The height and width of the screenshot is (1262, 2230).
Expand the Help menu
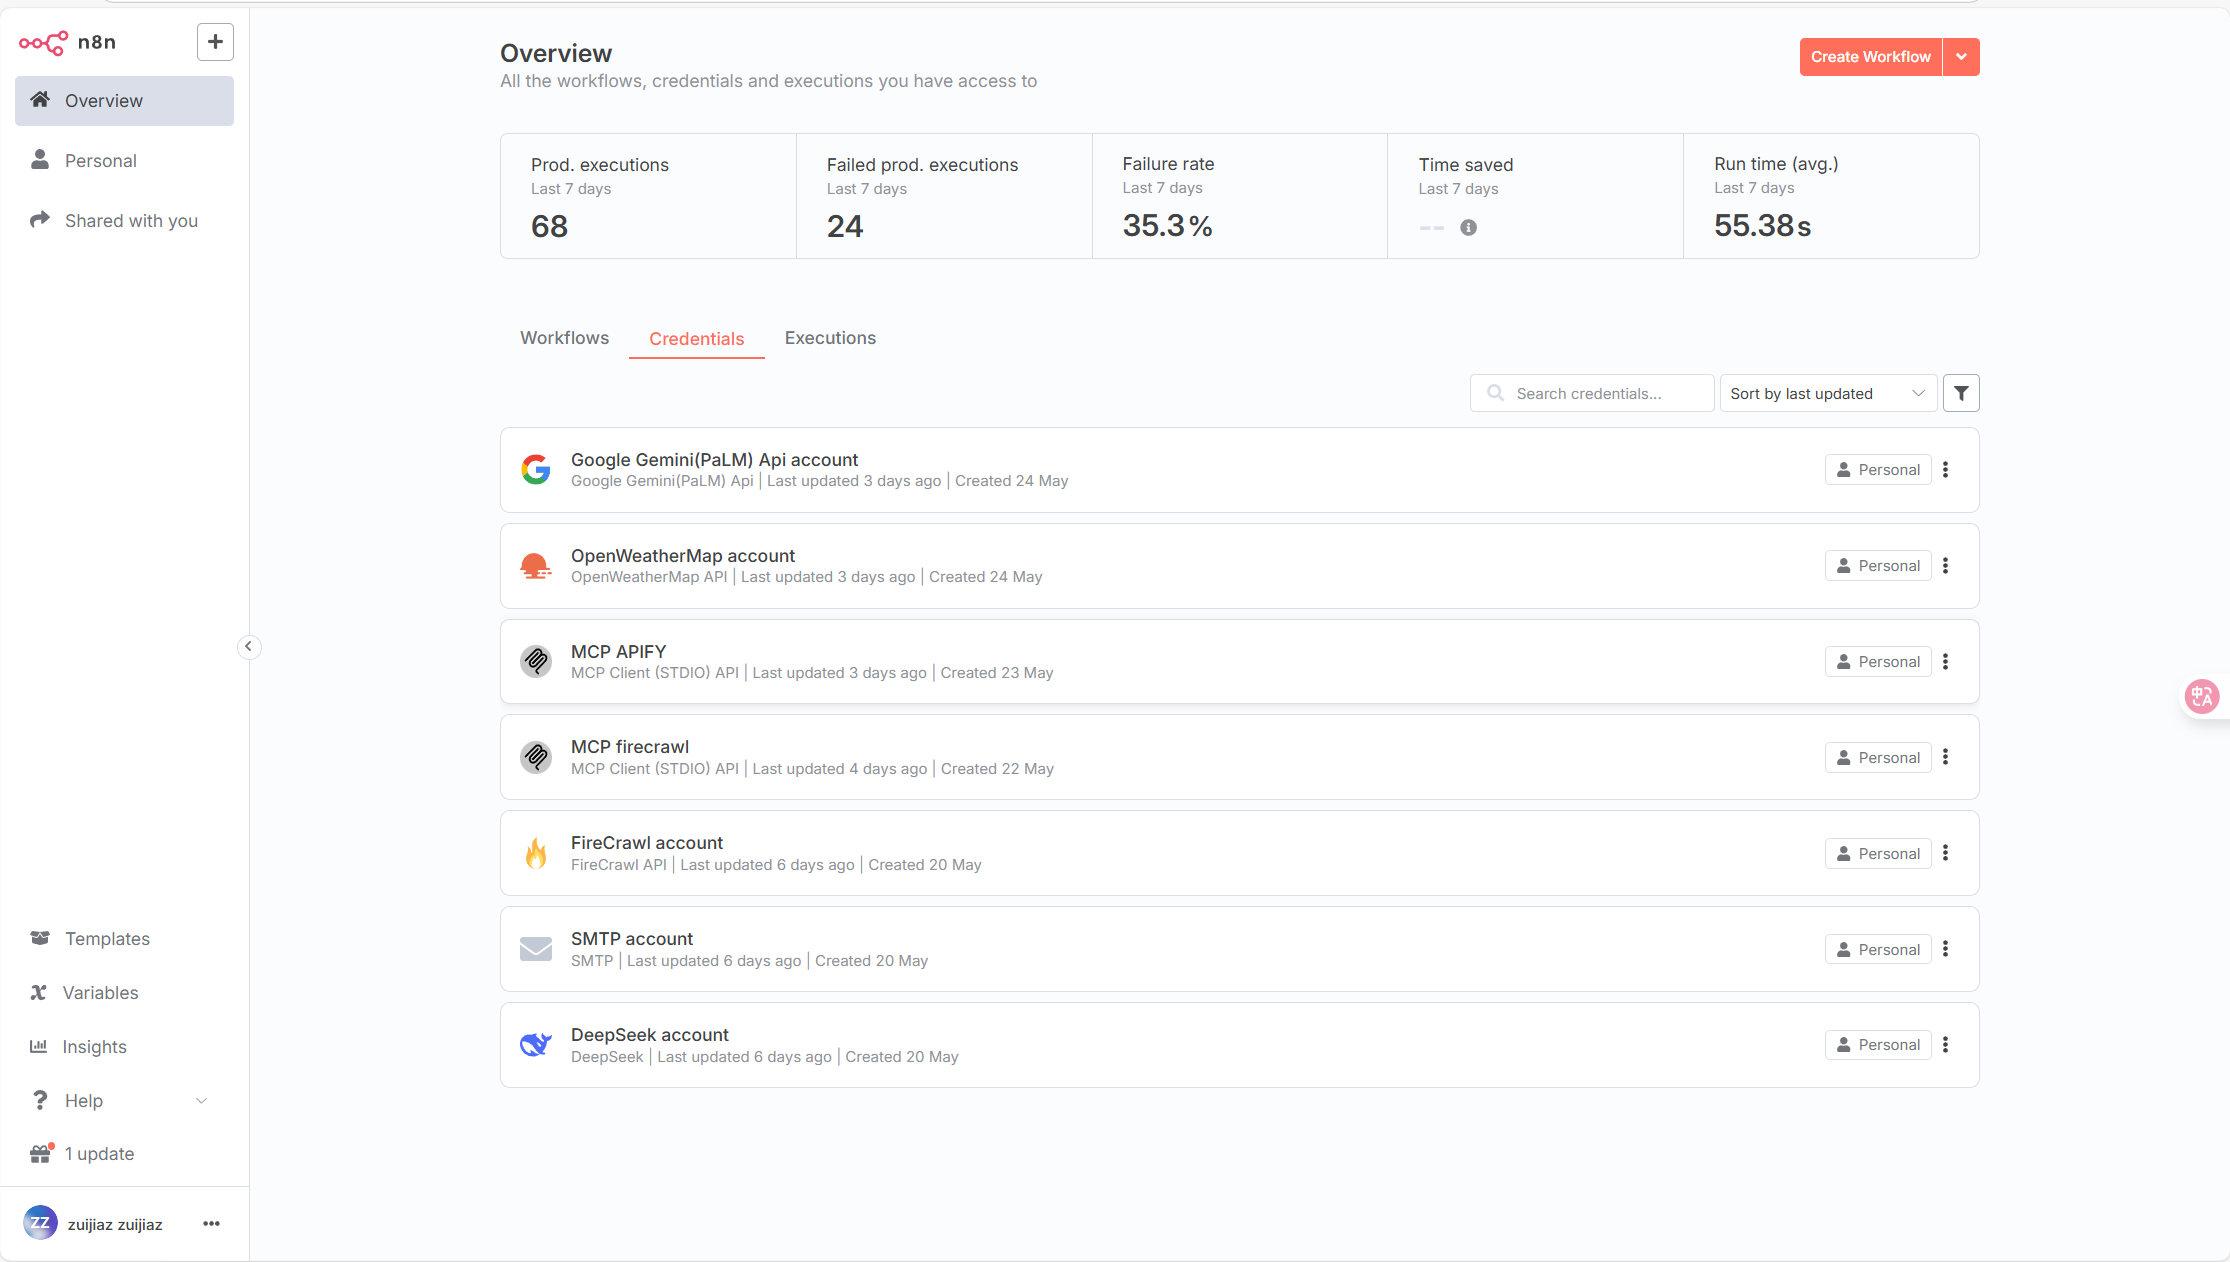[x=120, y=1100]
